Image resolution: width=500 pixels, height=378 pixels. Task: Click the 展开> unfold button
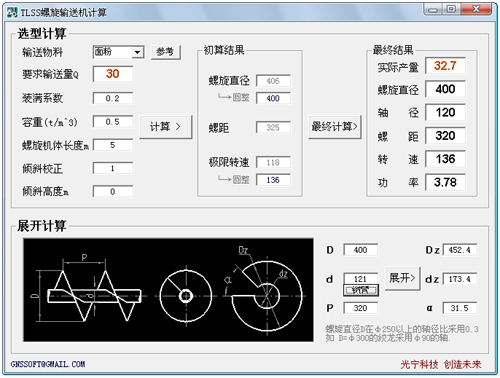click(x=402, y=278)
